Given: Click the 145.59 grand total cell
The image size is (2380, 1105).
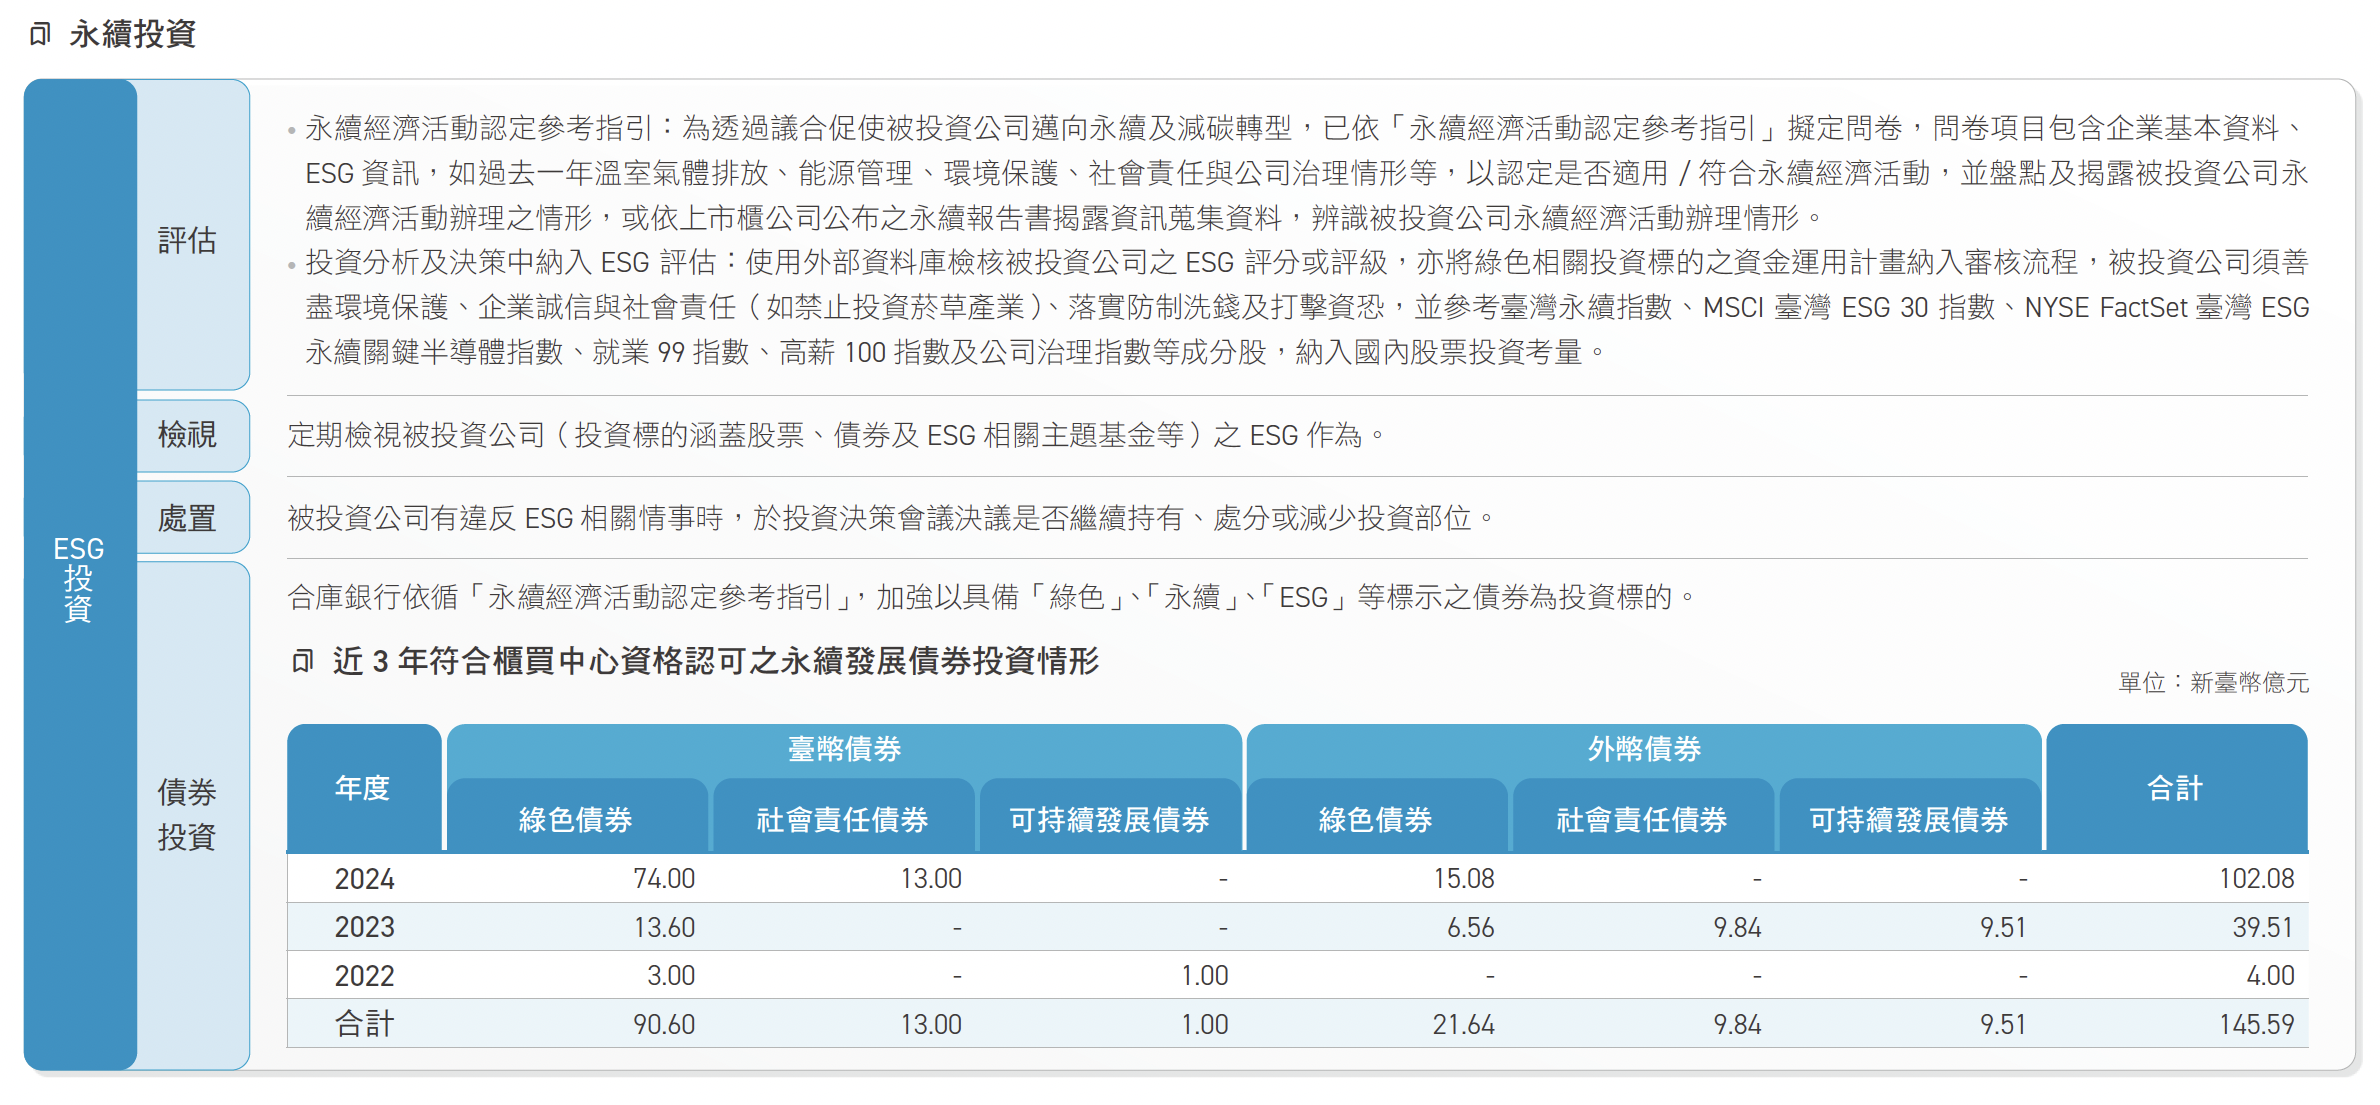Looking at the screenshot, I should [x=2257, y=1024].
